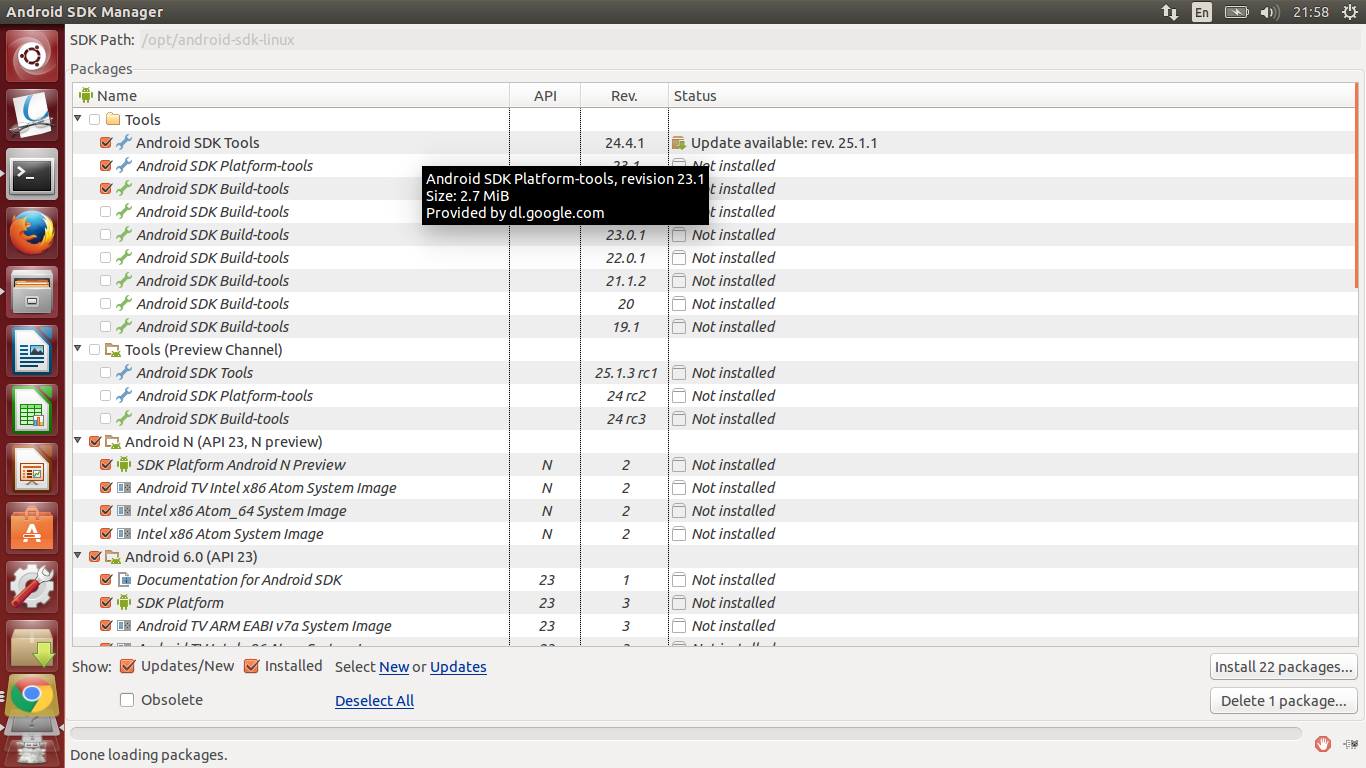1366x768 pixels.
Task: Click the New selection link
Action: (394, 667)
